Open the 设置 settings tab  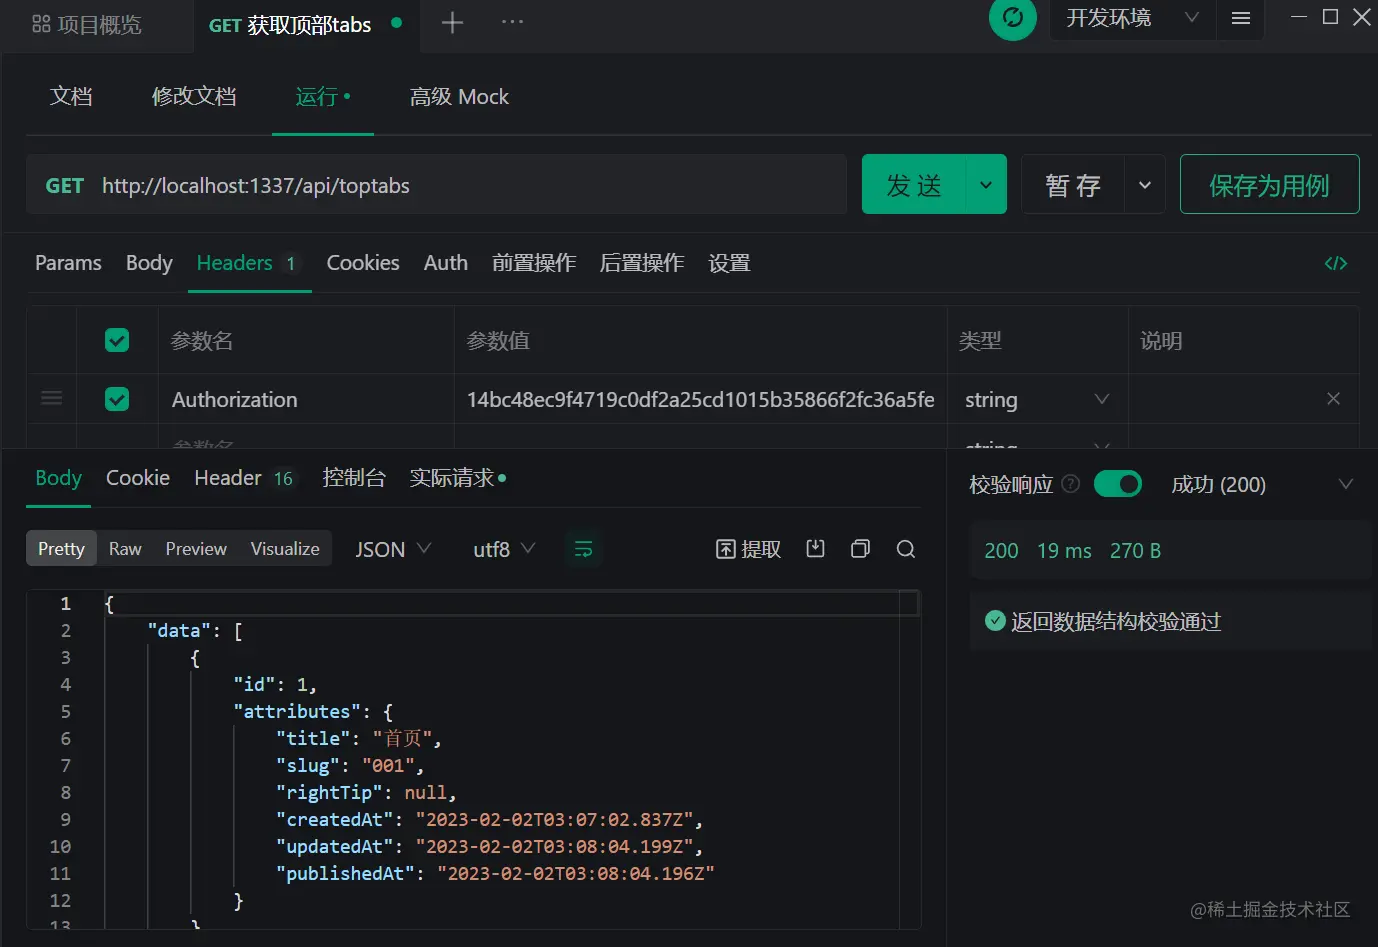(x=729, y=263)
